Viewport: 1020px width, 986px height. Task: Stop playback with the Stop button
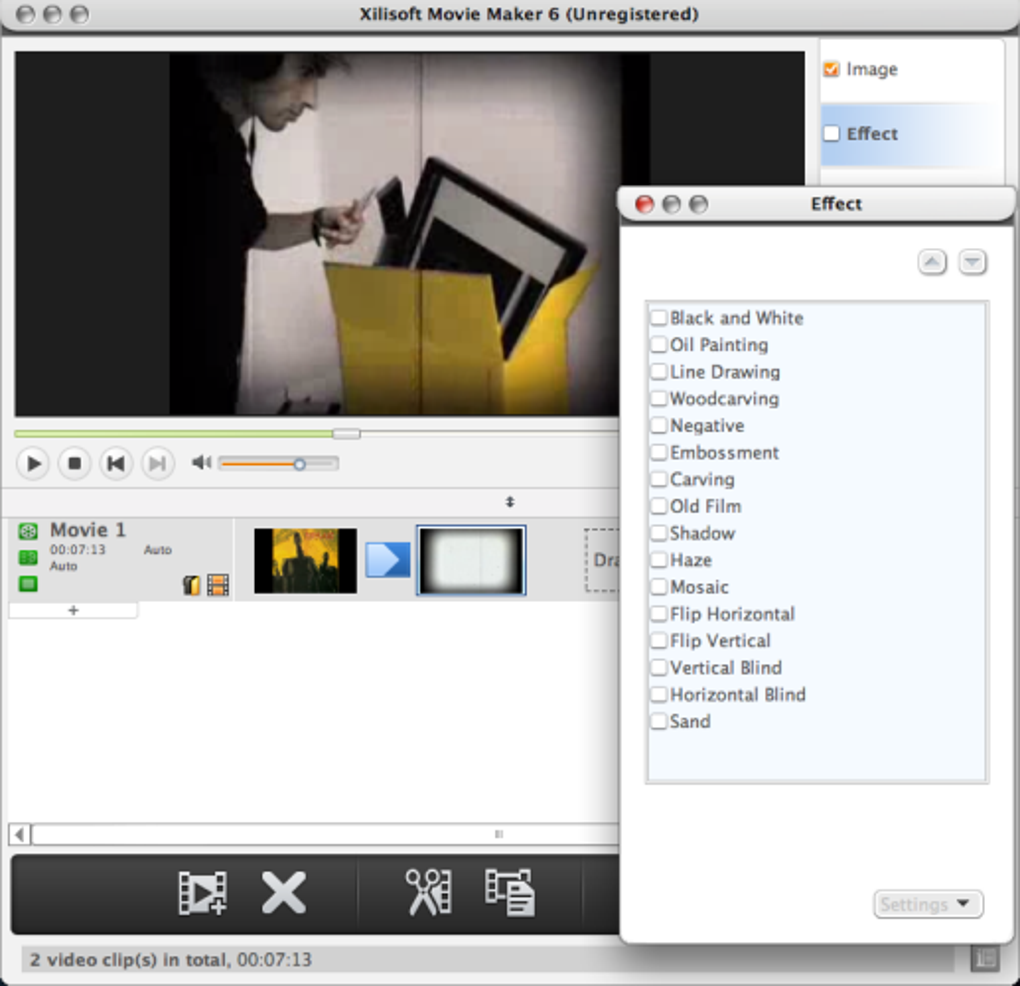74,464
